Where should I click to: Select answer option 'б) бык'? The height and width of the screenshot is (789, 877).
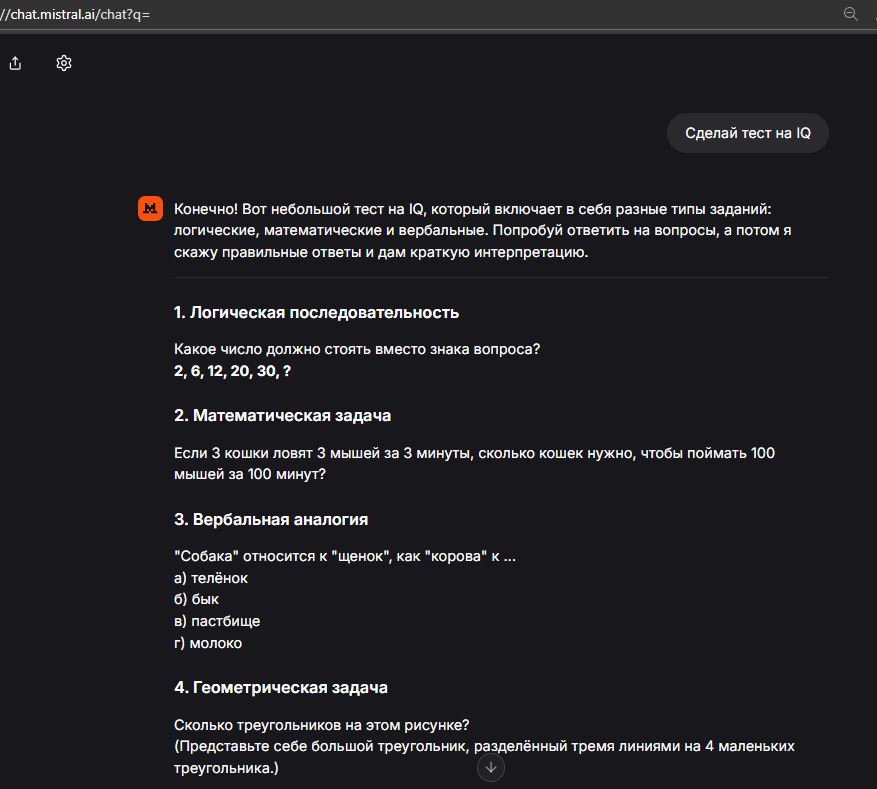[x=196, y=599]
